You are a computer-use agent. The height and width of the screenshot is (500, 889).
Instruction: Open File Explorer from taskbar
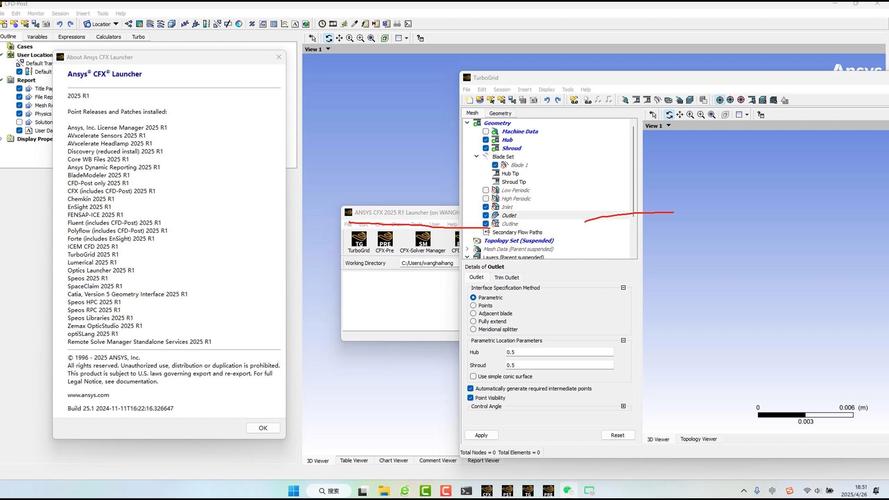click(384, 490)
